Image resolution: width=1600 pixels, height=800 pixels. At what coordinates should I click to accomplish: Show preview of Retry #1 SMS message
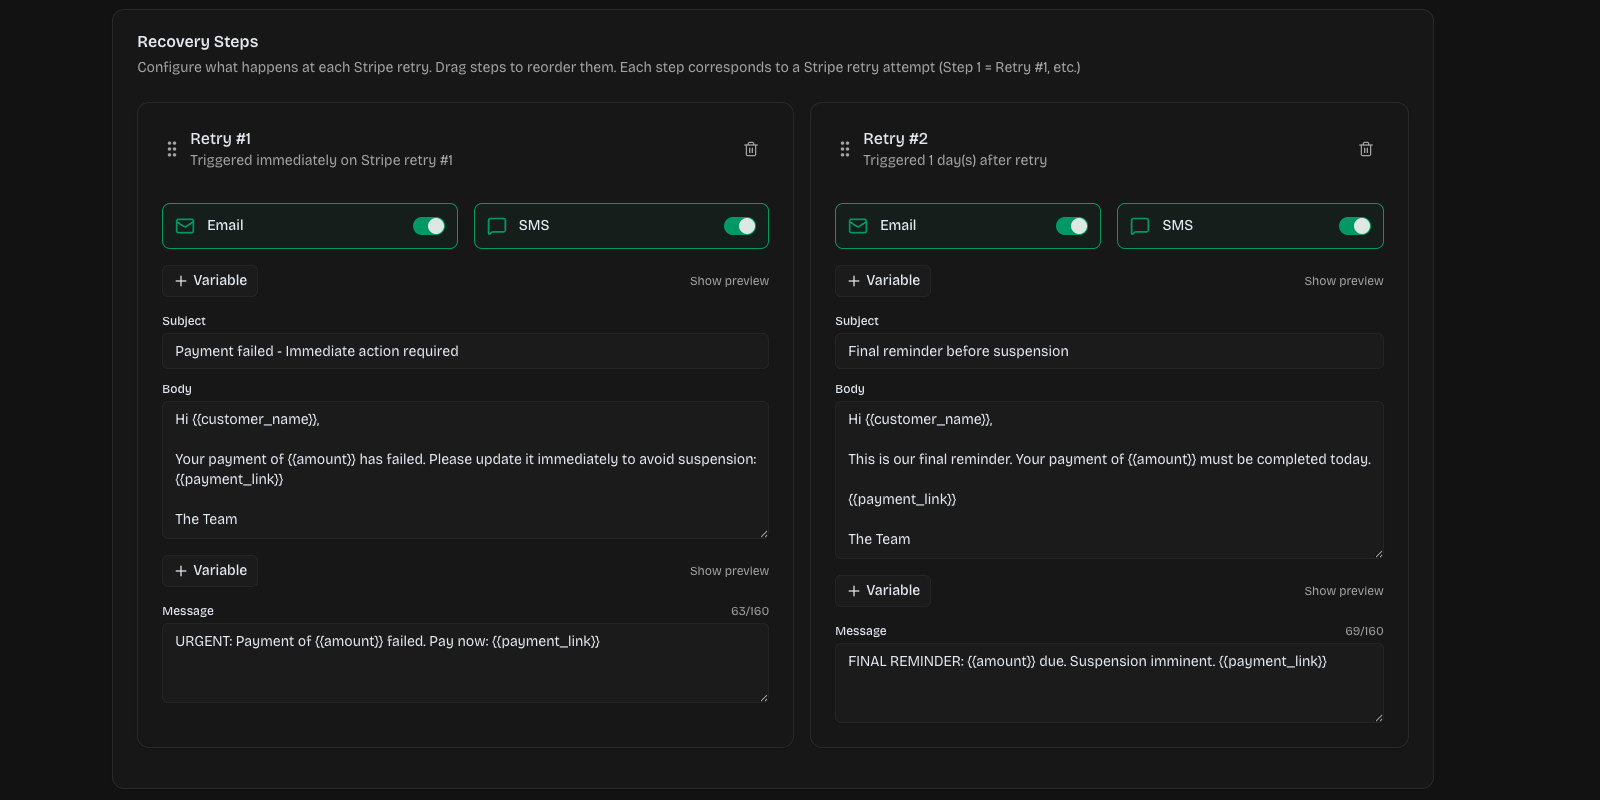pos(729,571)
